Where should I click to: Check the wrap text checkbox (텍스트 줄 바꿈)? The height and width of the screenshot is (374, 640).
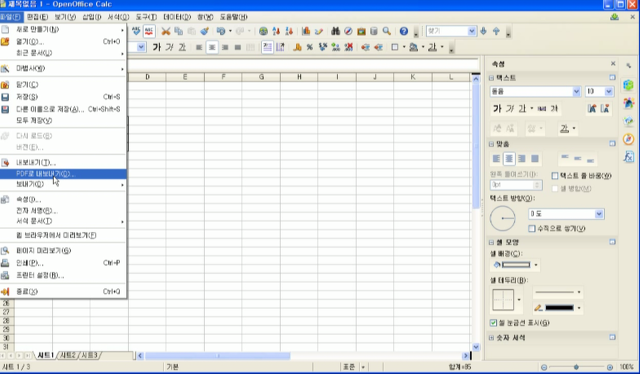point(555,176)
